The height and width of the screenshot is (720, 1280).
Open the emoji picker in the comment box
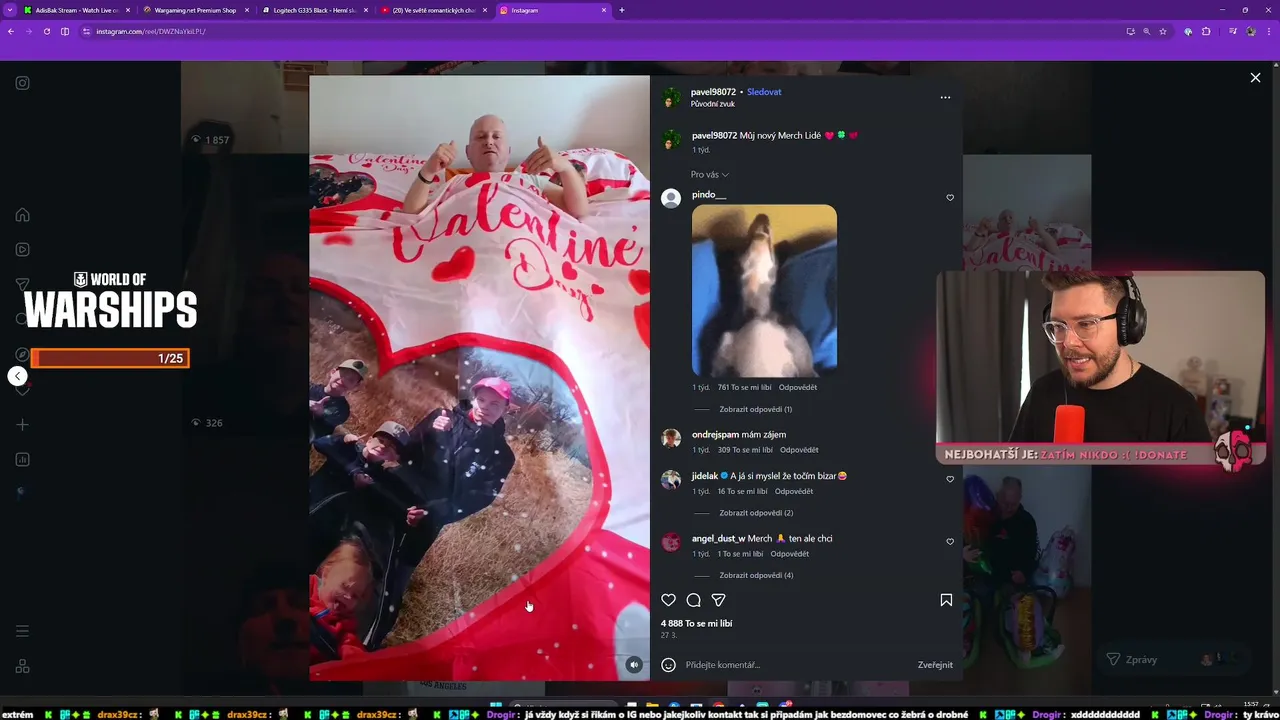pos(669,665)
